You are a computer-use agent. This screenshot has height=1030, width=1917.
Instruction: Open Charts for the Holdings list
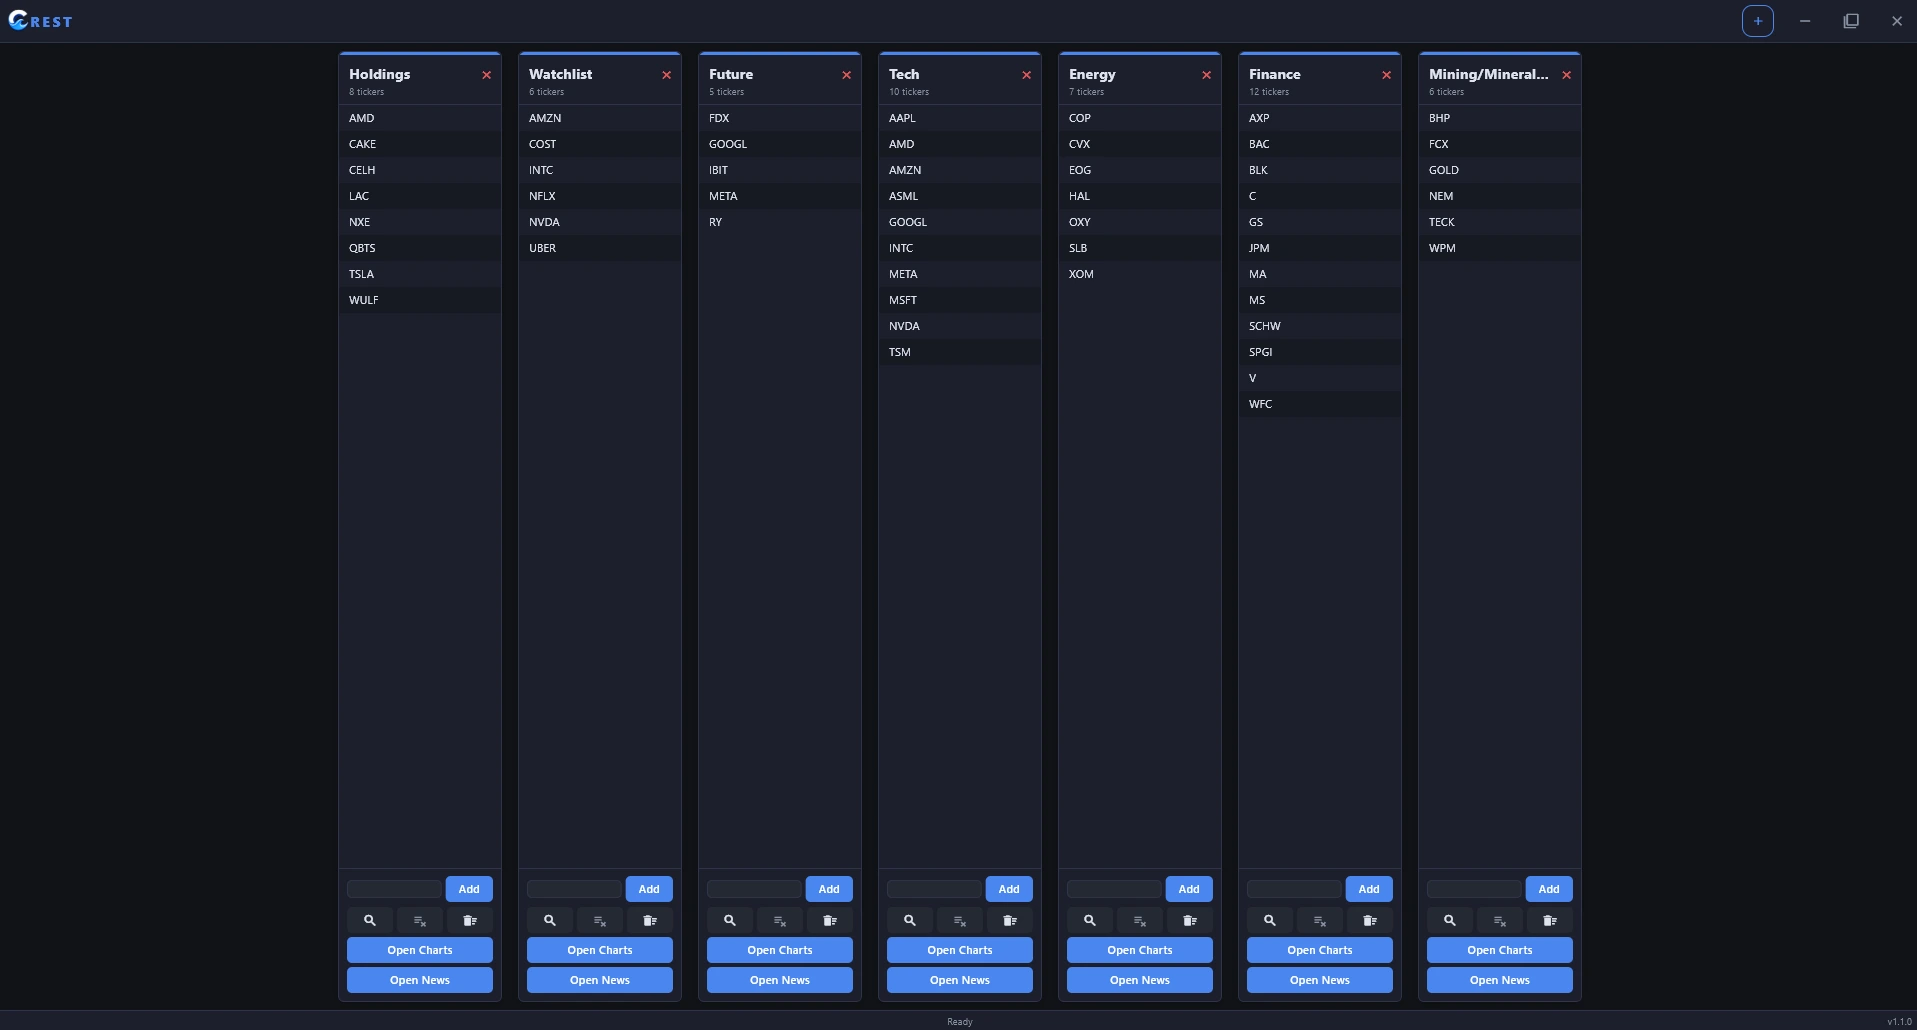click(420, 950)
